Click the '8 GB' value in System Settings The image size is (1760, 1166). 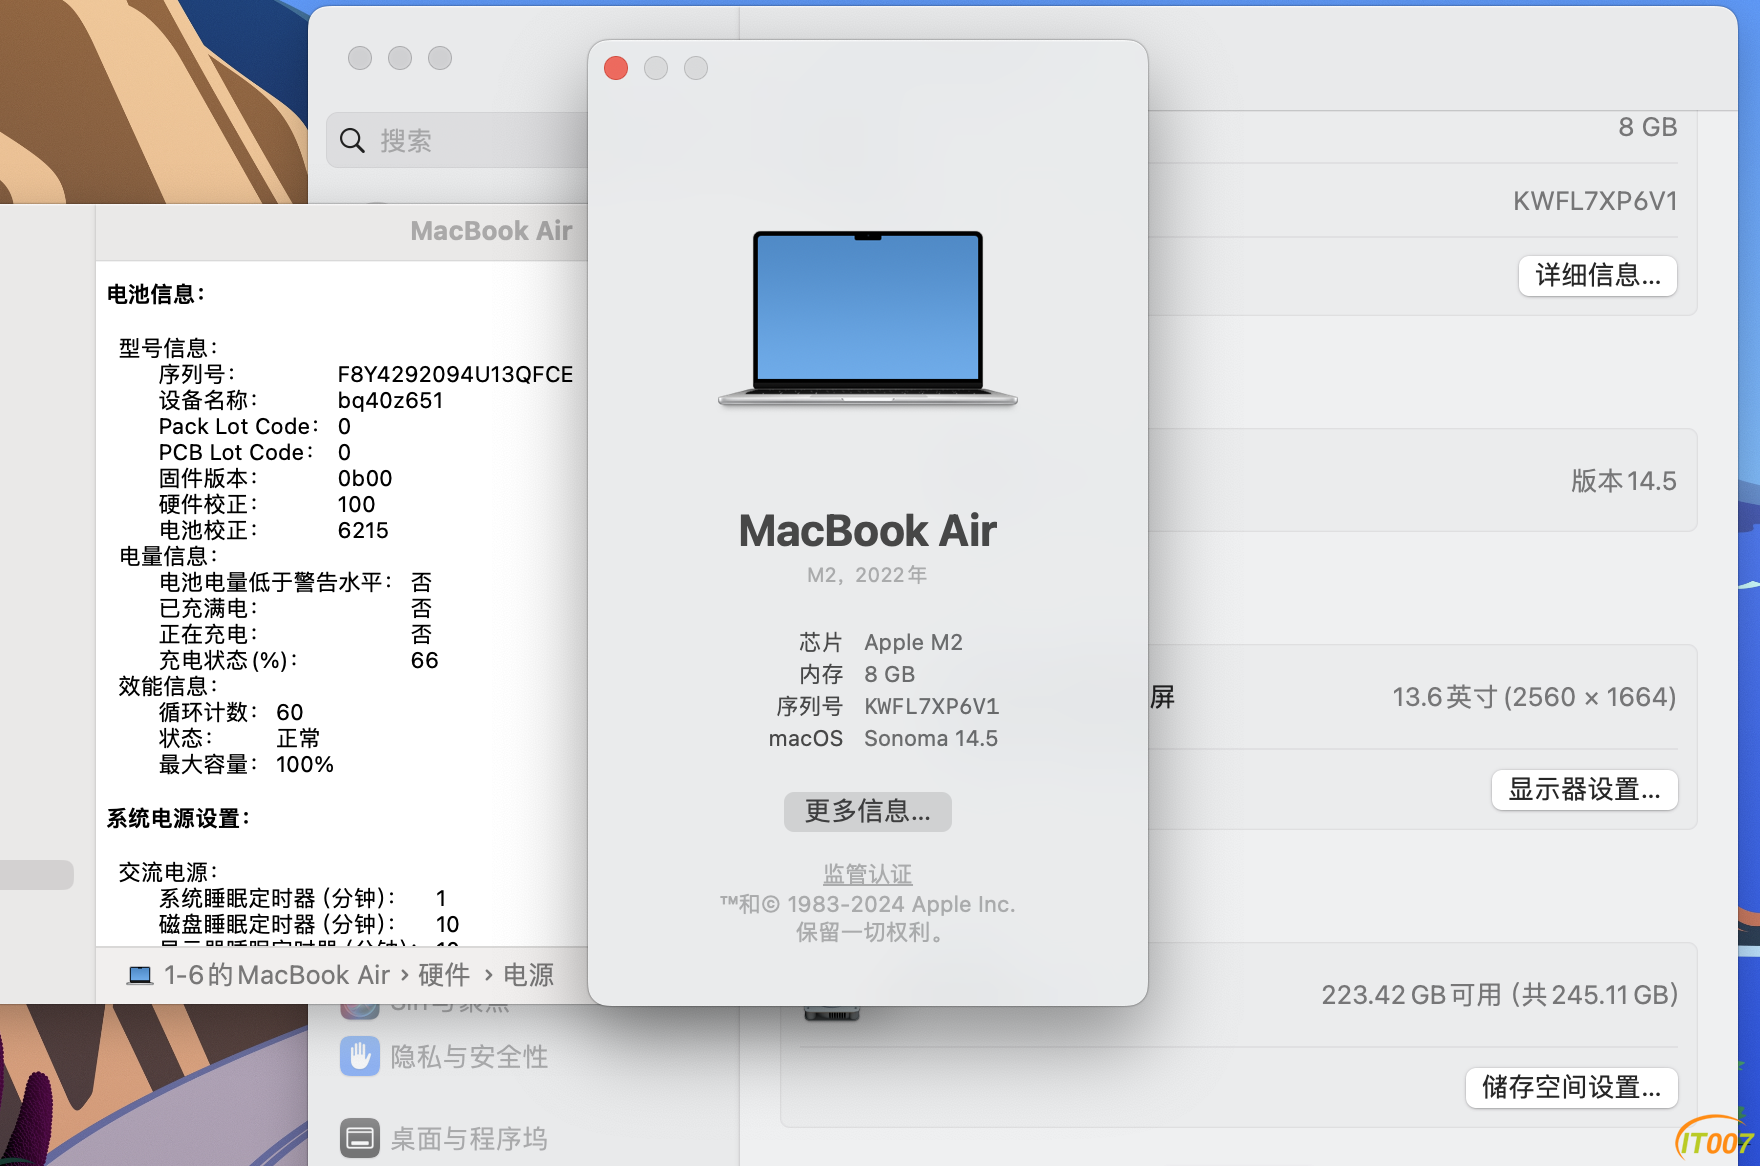click(x=1648, y=127)
